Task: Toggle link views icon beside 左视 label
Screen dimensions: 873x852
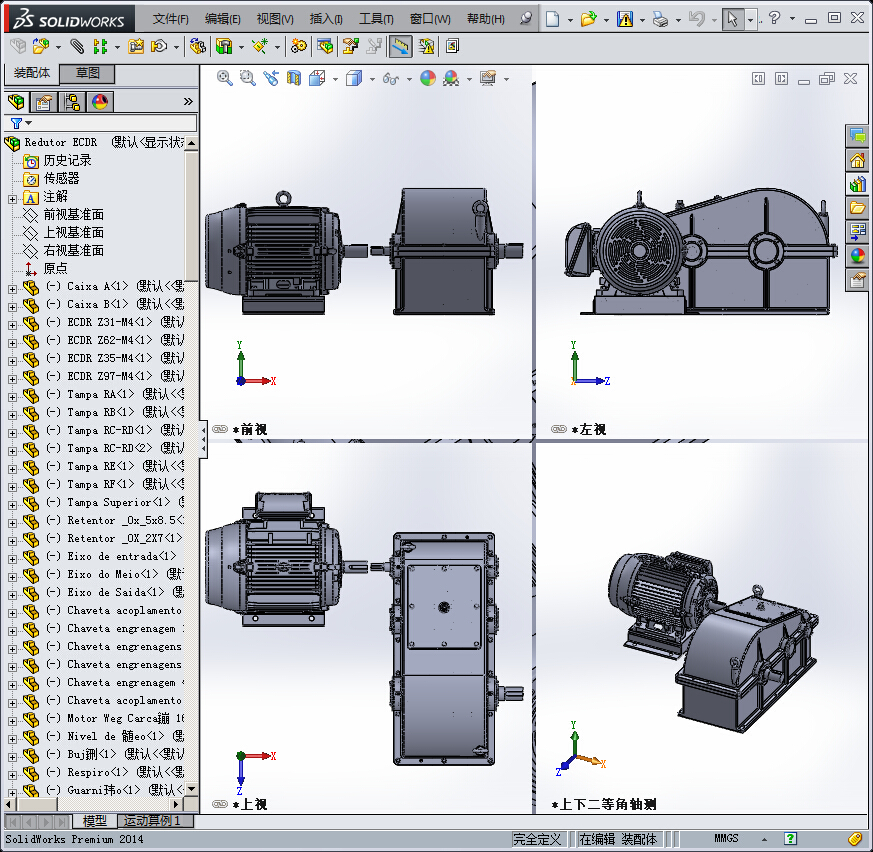Action: tap(559, 429)
